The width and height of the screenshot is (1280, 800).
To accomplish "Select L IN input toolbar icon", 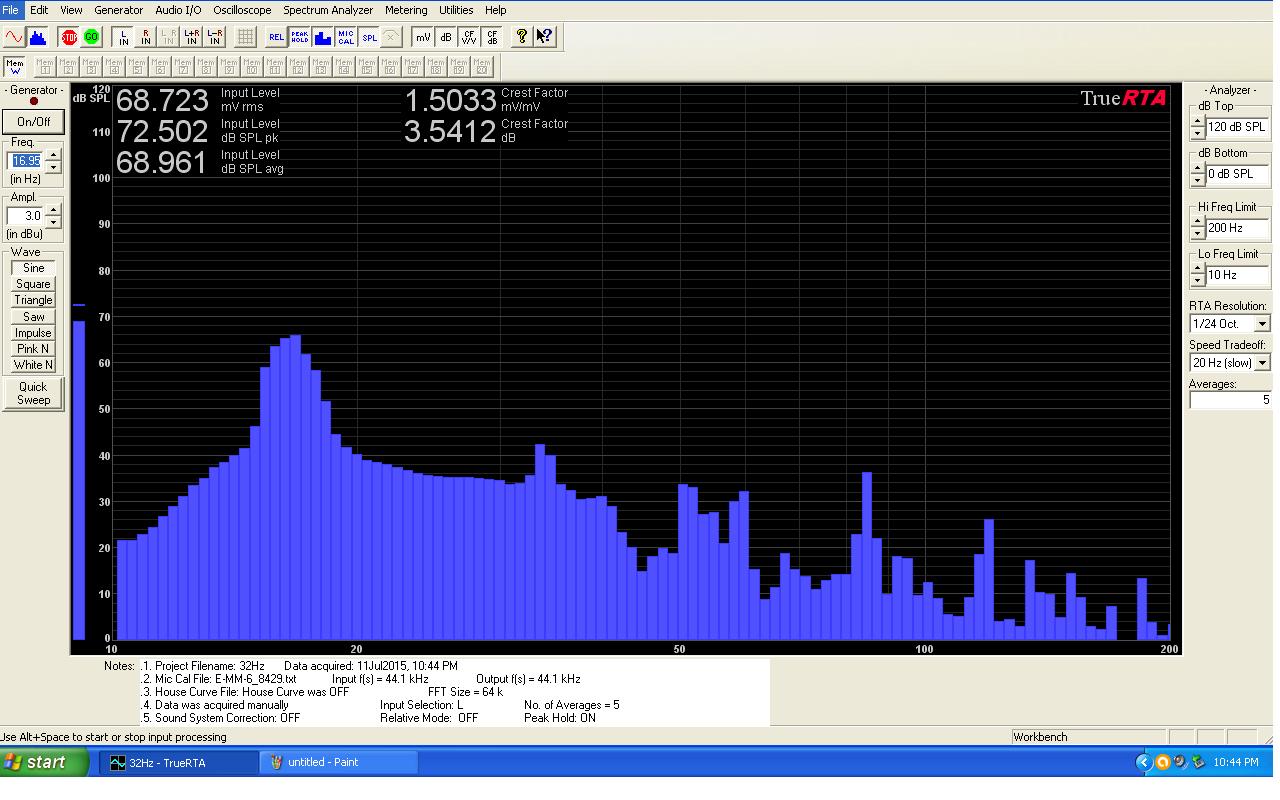I will [x=123, y=37].
